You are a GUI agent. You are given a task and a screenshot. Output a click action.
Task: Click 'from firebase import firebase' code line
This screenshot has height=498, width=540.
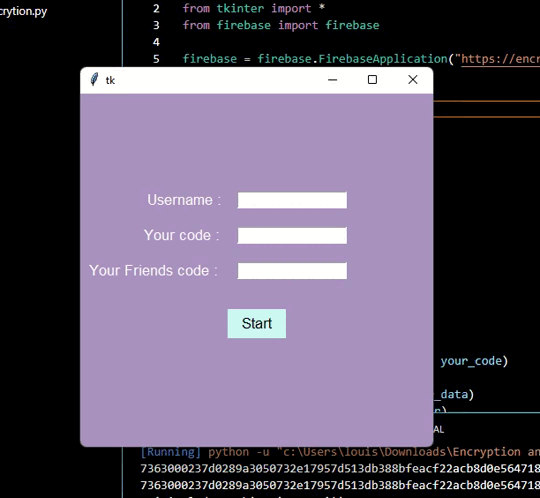pos(281,25)
